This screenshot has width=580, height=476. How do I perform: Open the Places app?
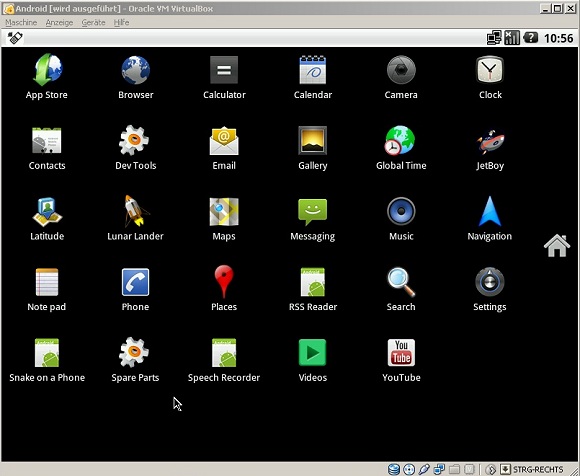(x=224, y=289)
